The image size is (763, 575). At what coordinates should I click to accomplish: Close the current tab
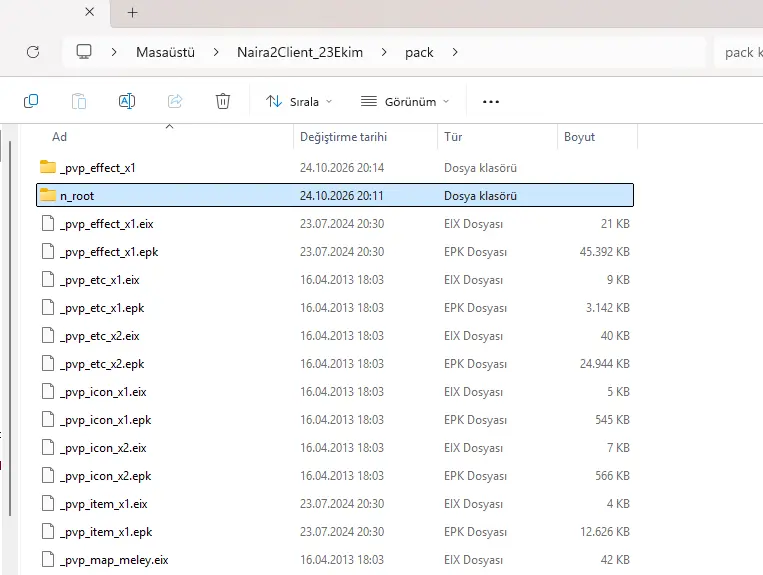tap(90, 12)
